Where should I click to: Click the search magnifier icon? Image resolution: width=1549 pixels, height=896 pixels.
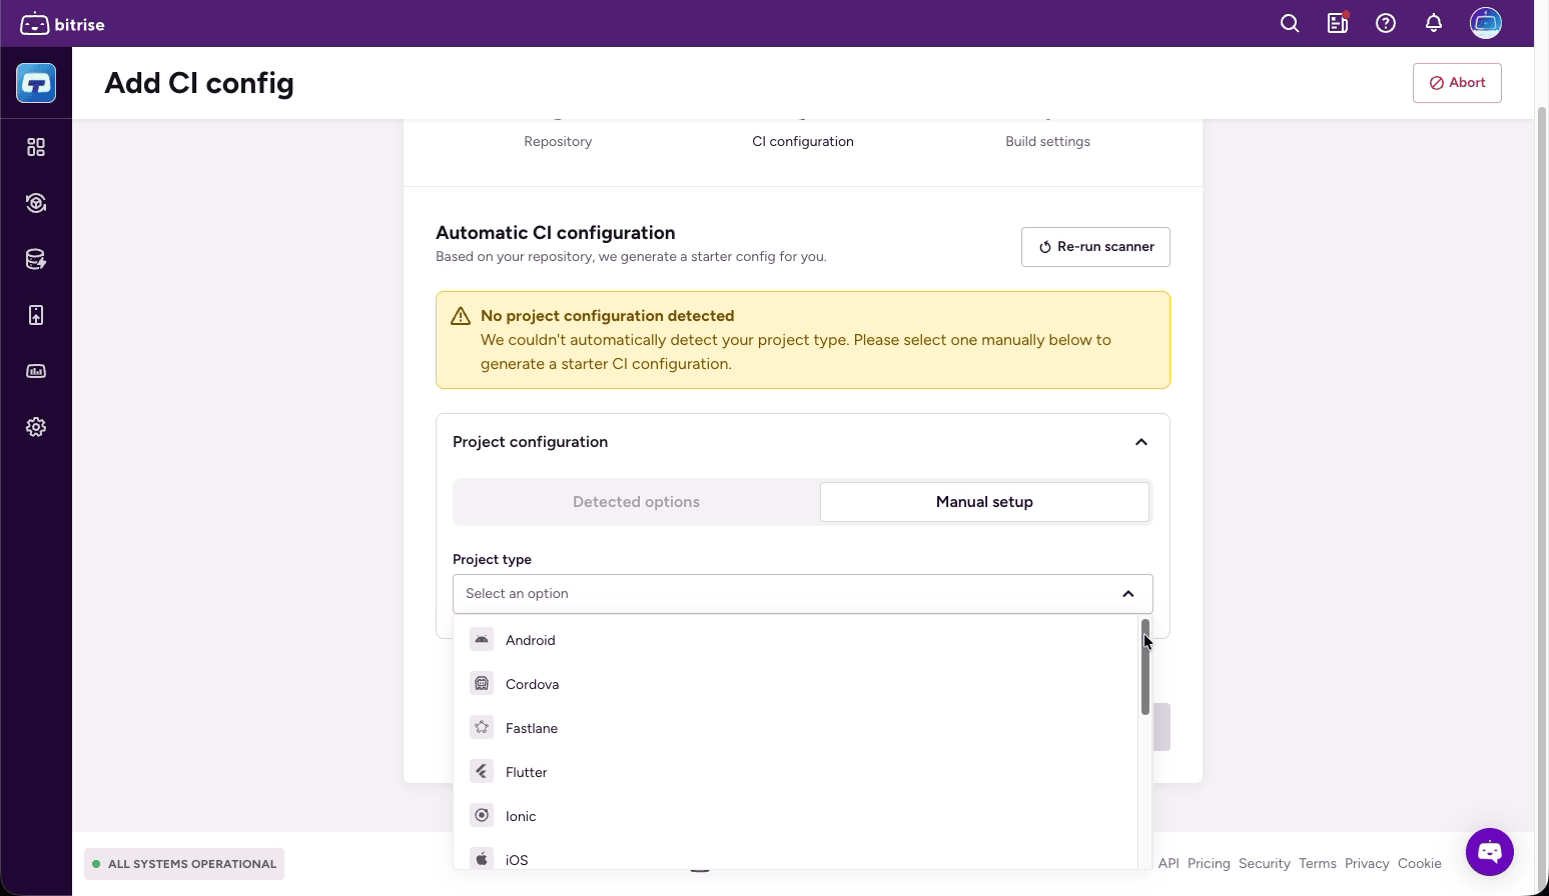[1290, 23]
